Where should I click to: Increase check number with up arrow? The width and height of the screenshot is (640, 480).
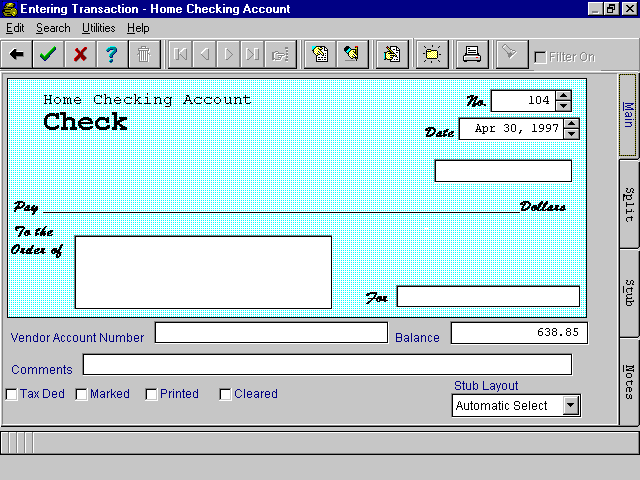[563, 96]
